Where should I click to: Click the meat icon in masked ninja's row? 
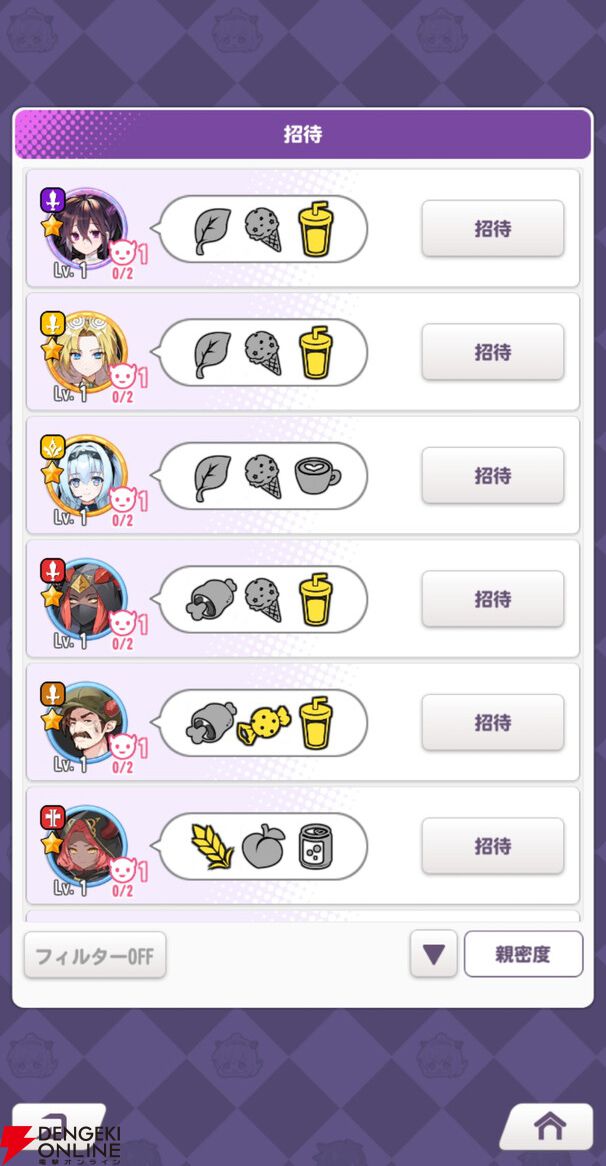coord(211,599)
